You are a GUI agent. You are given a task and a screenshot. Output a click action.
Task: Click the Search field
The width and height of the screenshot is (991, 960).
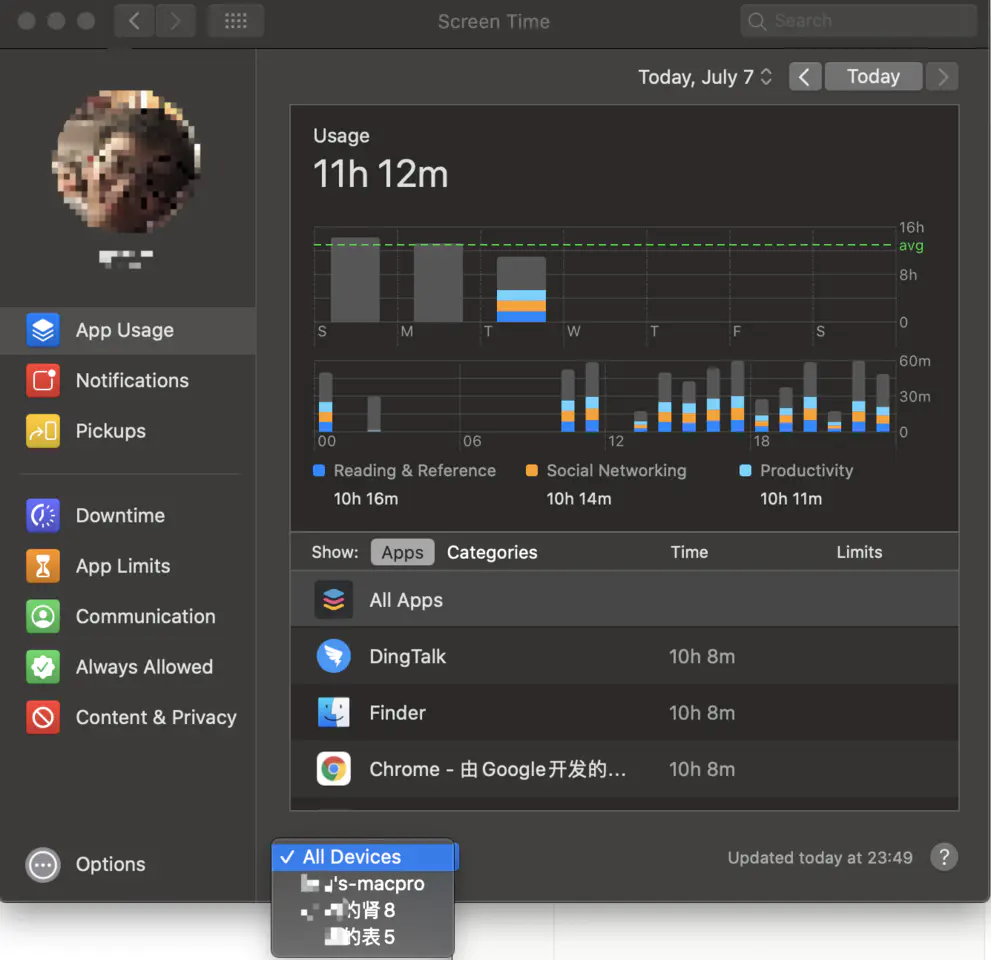point(858,21)
